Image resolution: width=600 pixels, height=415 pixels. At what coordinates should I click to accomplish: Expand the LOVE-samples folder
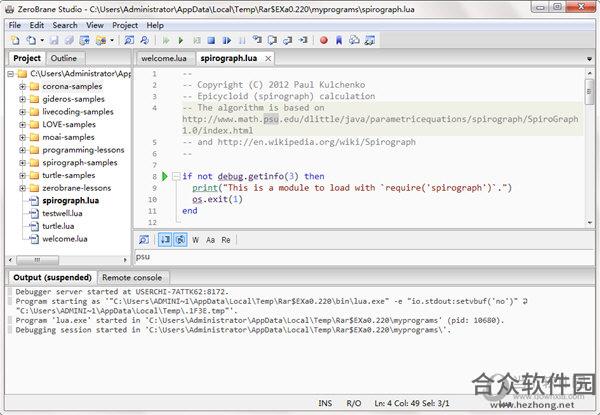coord(23,124)
